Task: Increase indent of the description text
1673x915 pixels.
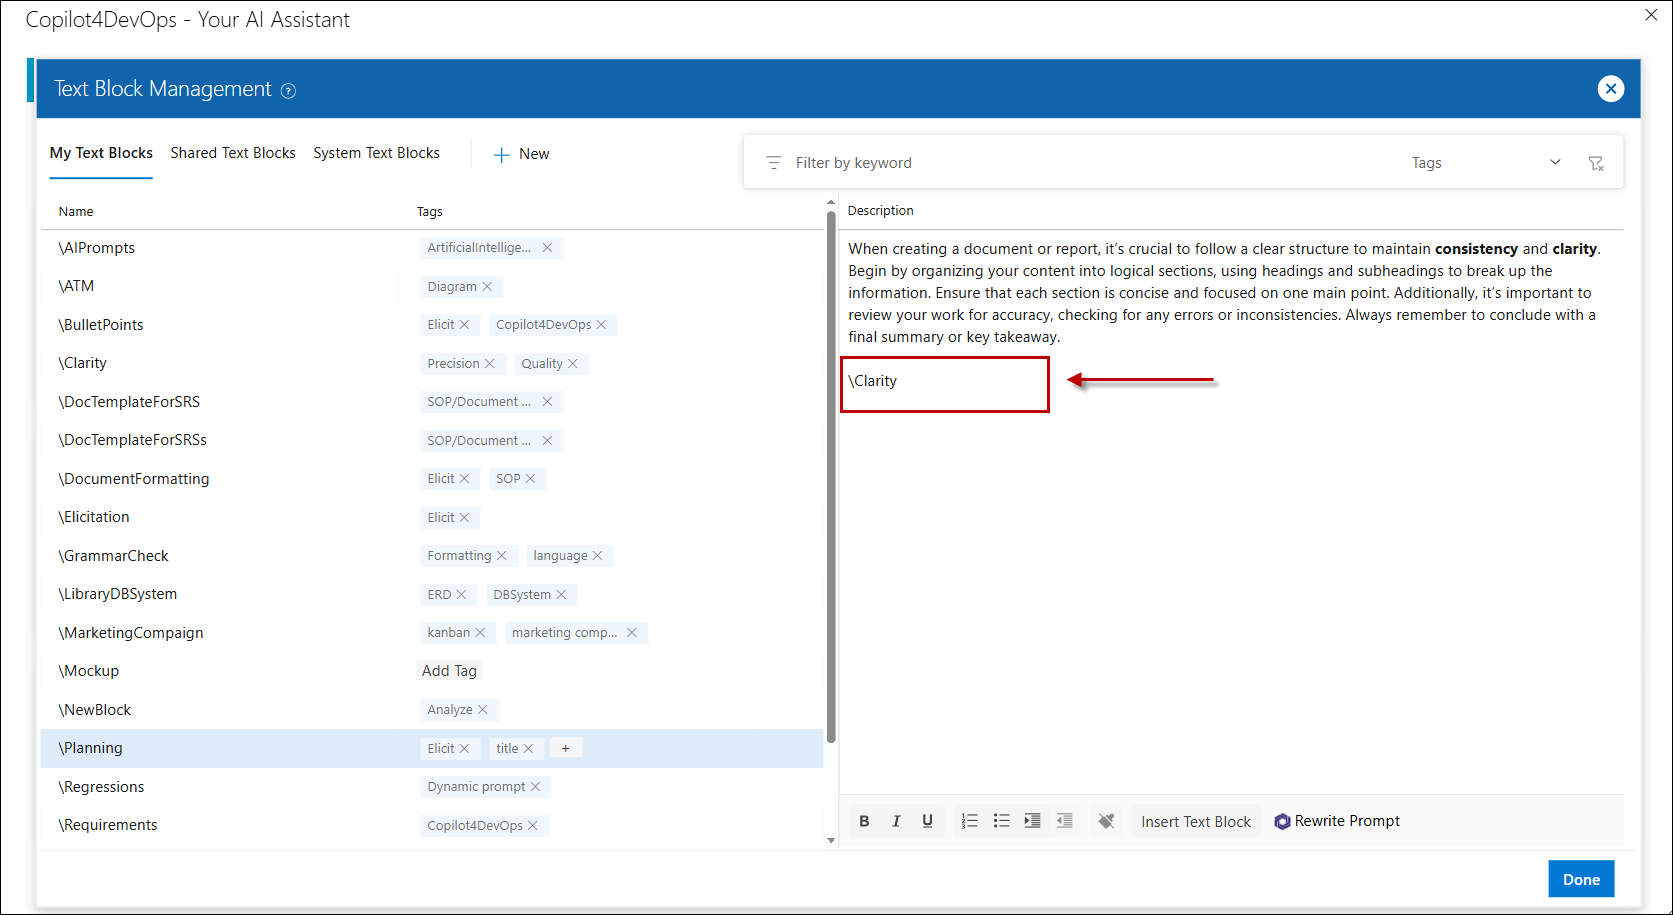Action: pyautogui.click(x=1032, y=821)
